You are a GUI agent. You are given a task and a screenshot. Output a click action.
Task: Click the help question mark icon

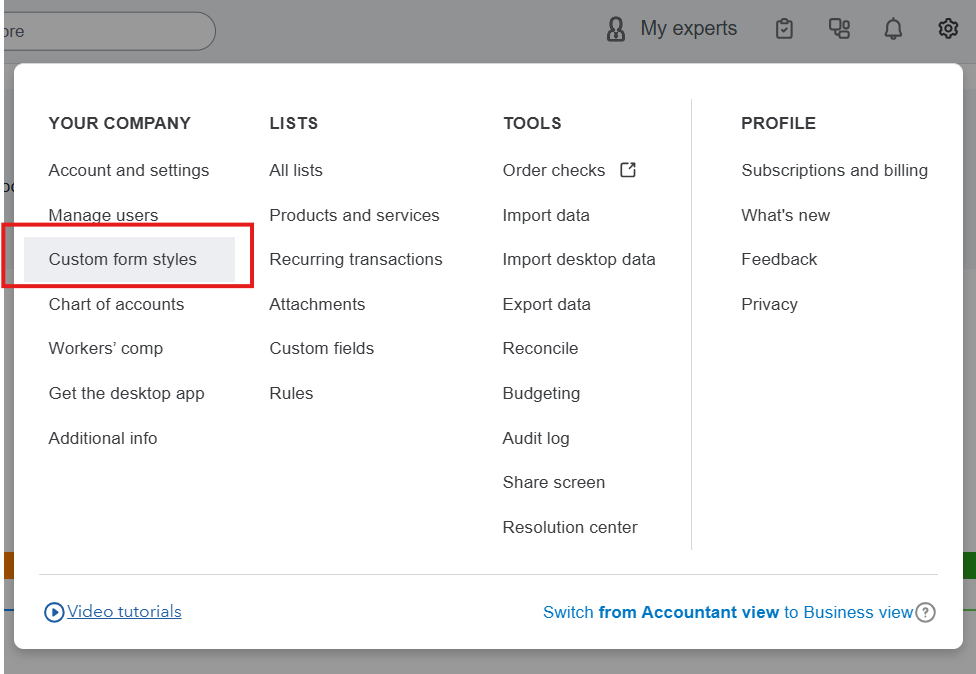926,612
